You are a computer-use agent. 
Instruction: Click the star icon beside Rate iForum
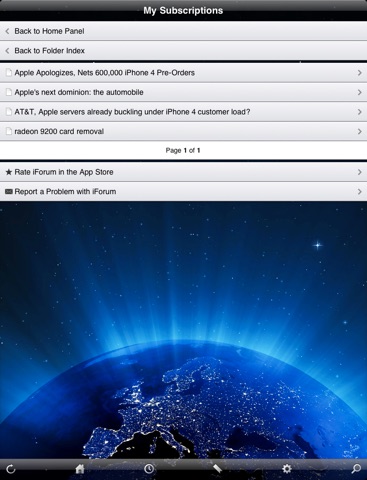coord(9,172)
